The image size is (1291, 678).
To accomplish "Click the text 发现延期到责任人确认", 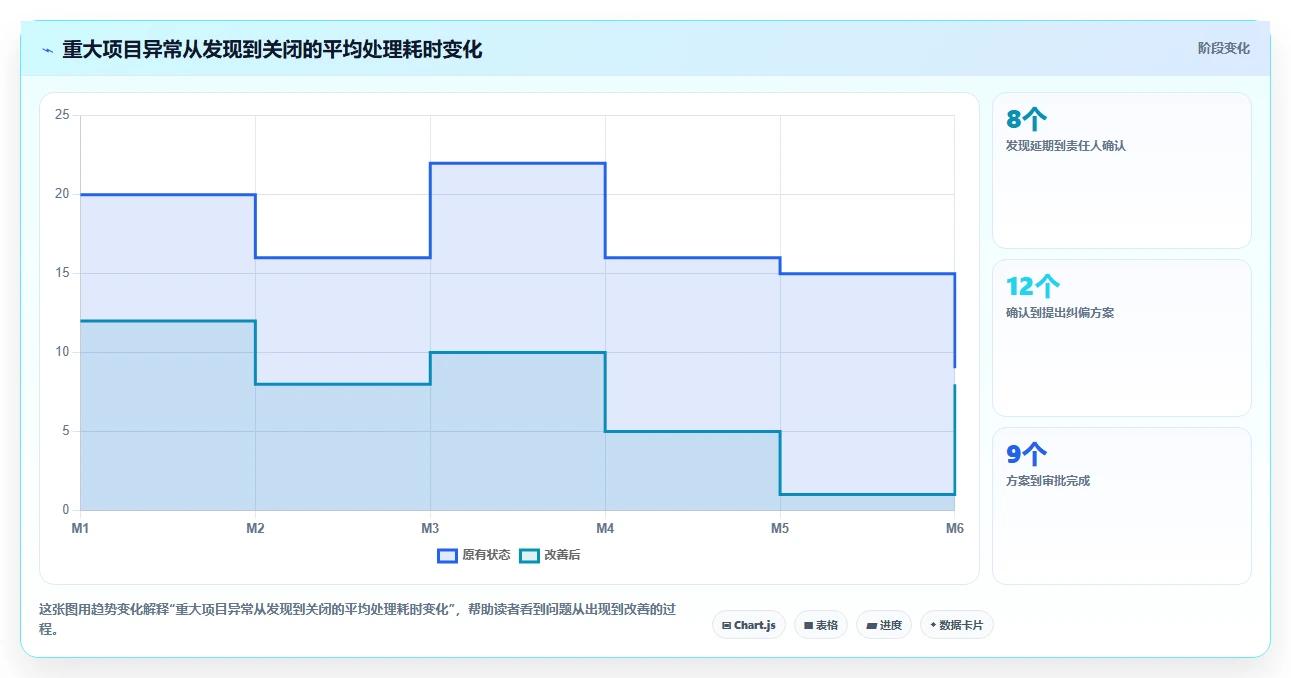I will [x=1066, y=146].
